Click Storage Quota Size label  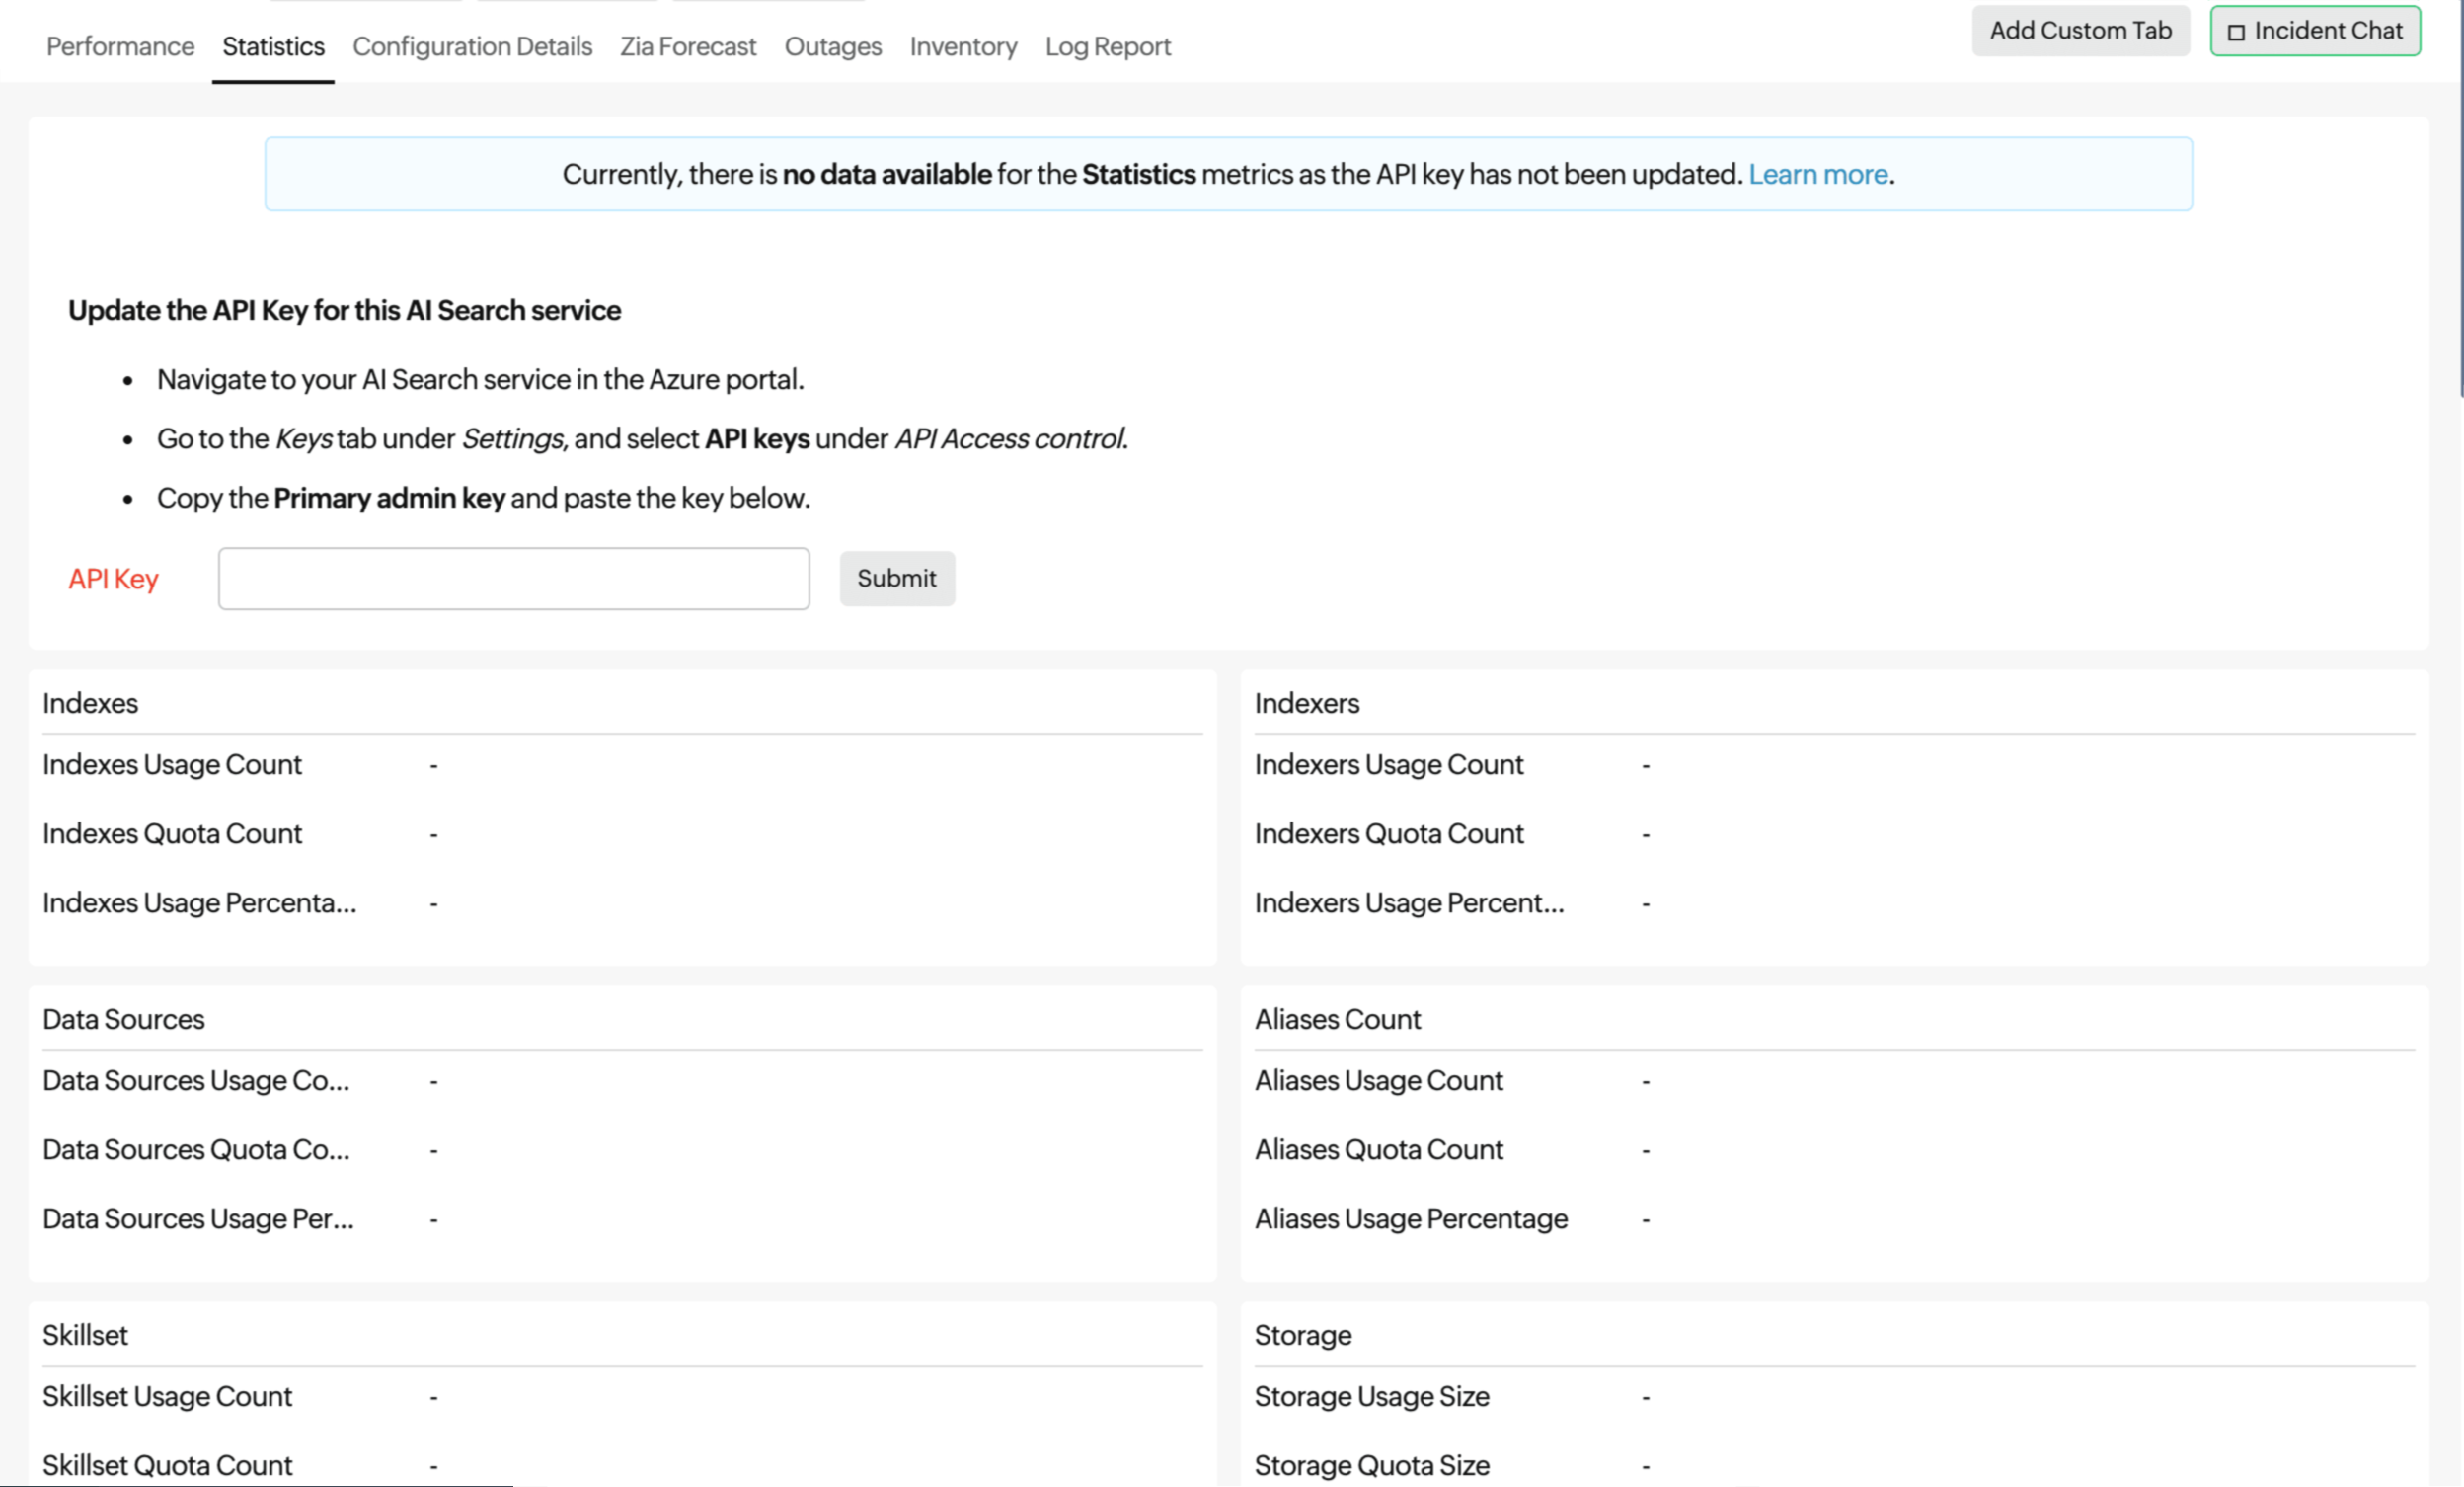click(1372, 1465)
